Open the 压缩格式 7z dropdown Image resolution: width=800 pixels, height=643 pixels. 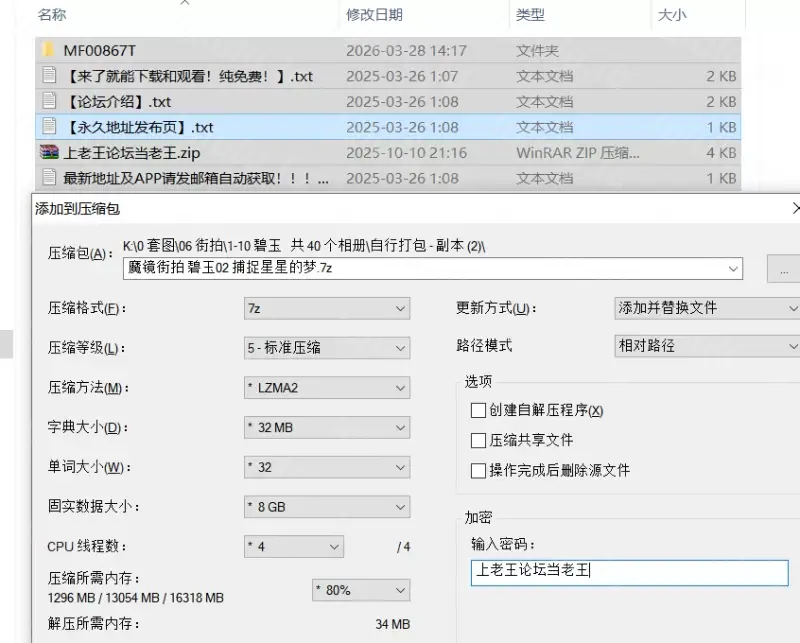tap(326, 308)
